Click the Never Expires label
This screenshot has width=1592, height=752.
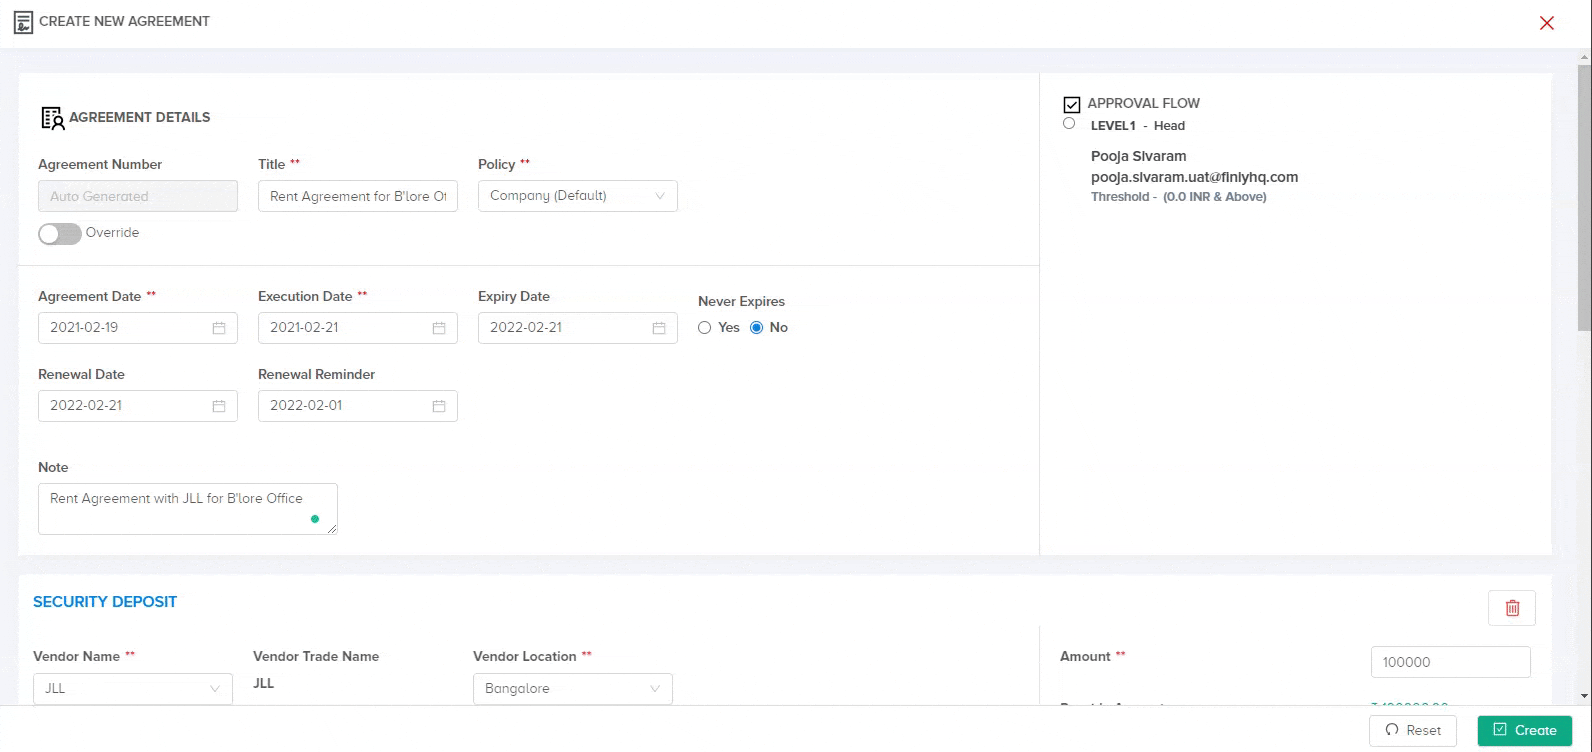[741, 301]
